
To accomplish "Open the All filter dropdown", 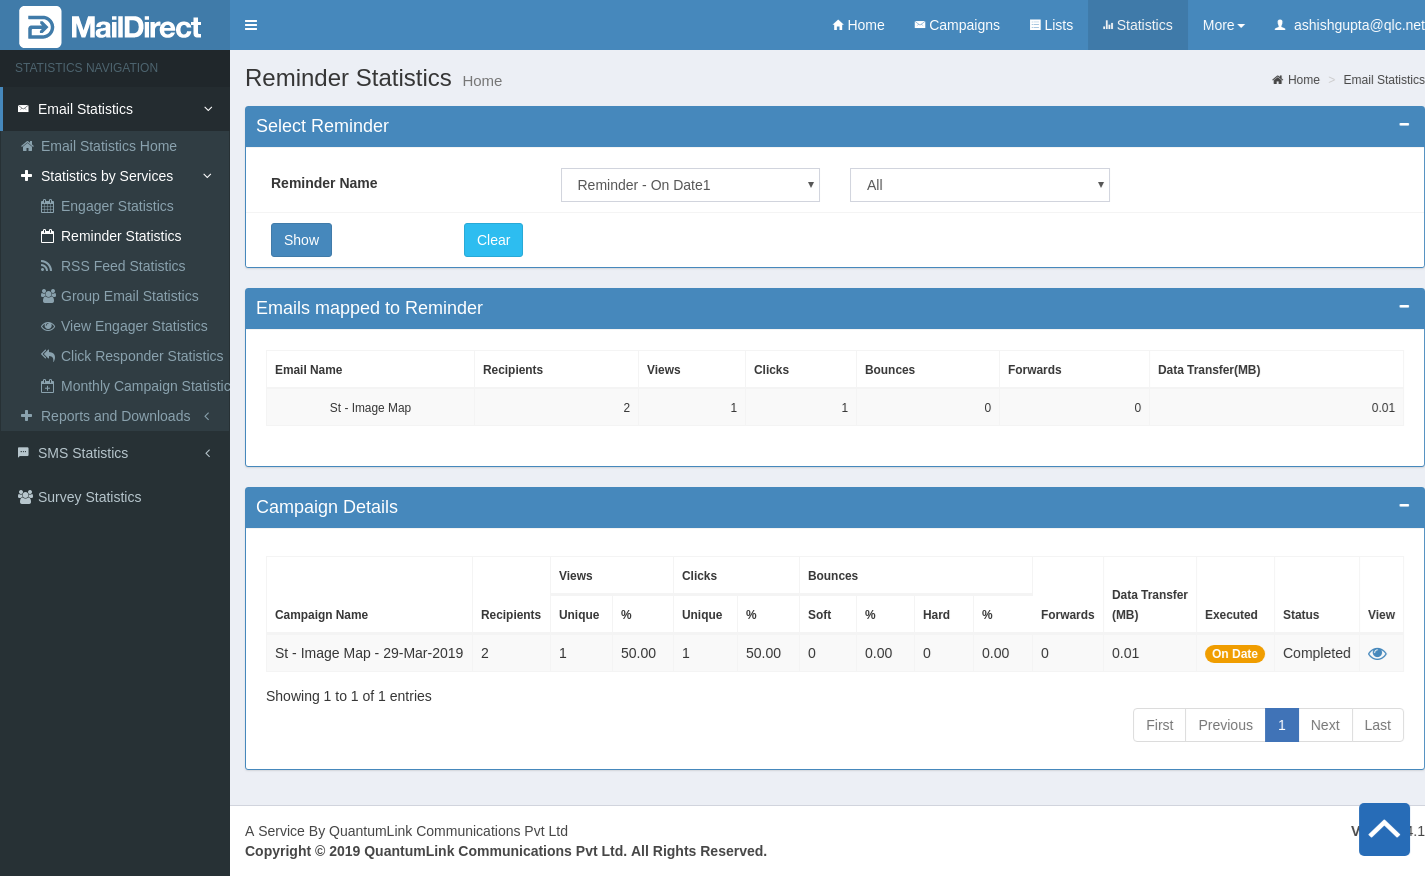I will (x=979, y=185).
